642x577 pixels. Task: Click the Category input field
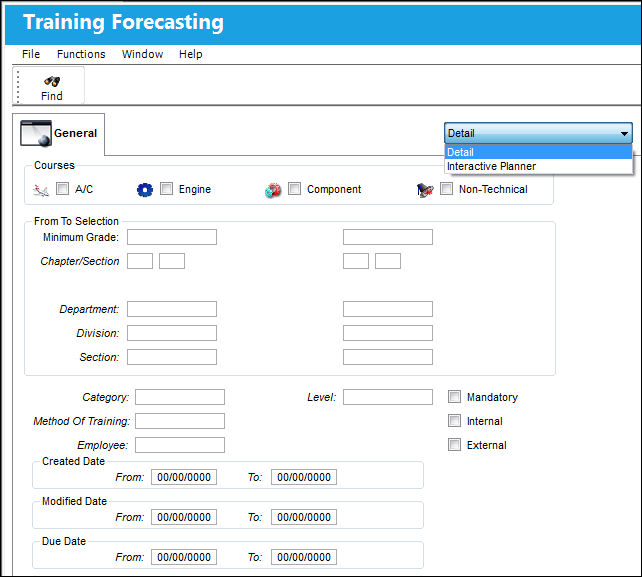pyautogui.click(x=180, y=397)
